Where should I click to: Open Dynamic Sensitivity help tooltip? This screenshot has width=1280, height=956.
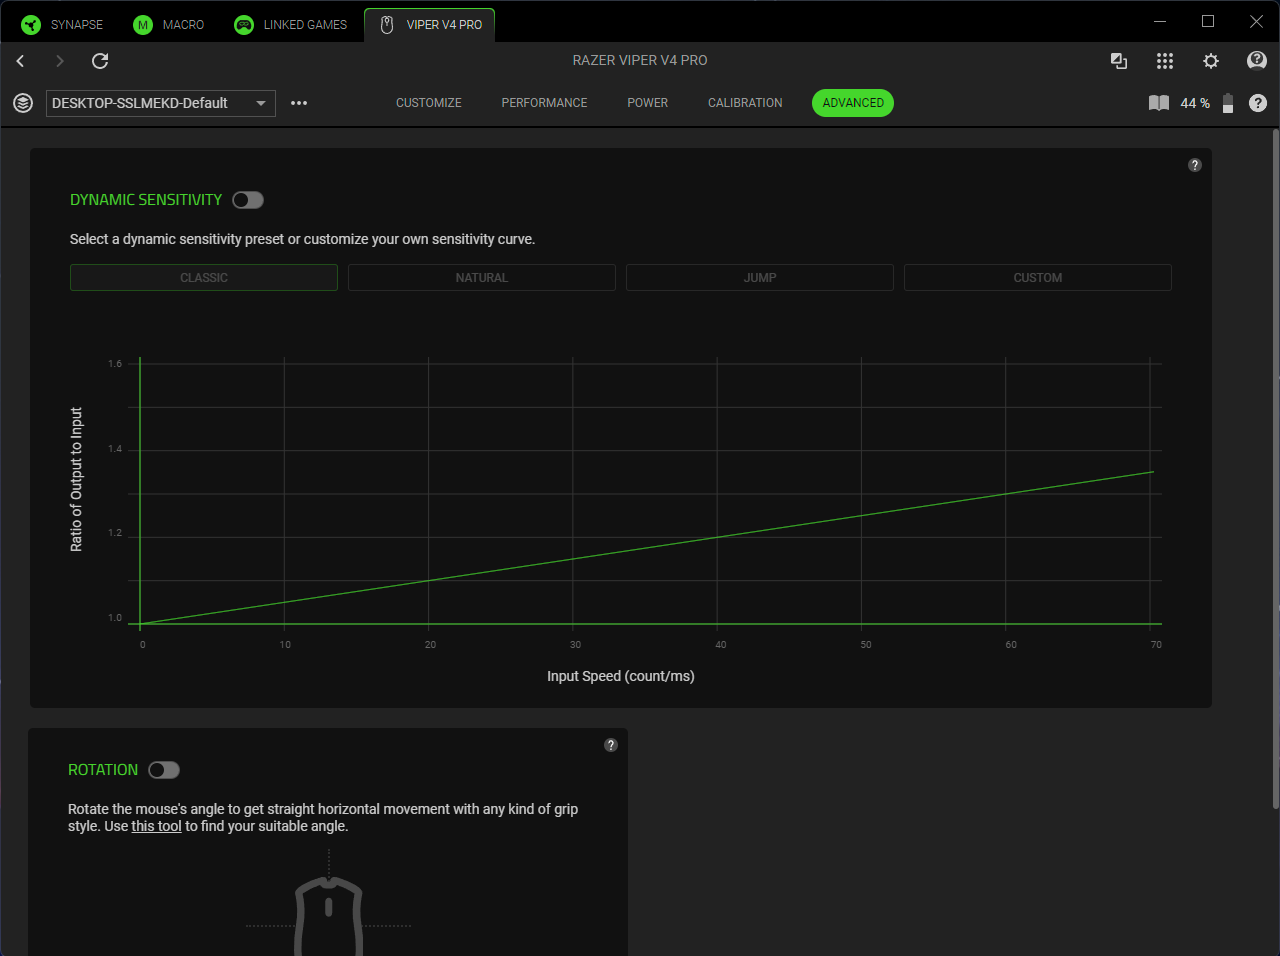tap(1195, 165)
